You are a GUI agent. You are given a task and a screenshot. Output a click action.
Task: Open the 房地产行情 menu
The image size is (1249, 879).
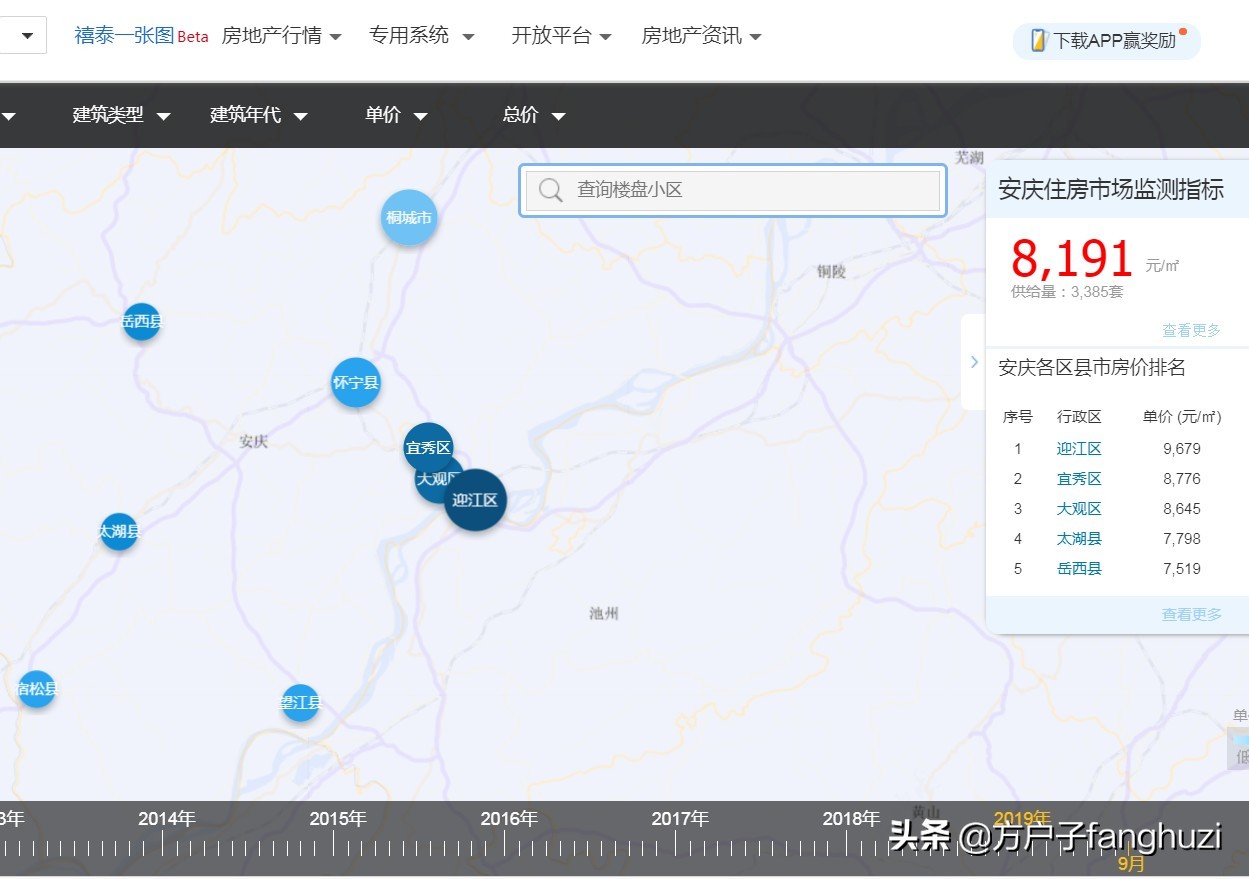(x=281, y=36)
